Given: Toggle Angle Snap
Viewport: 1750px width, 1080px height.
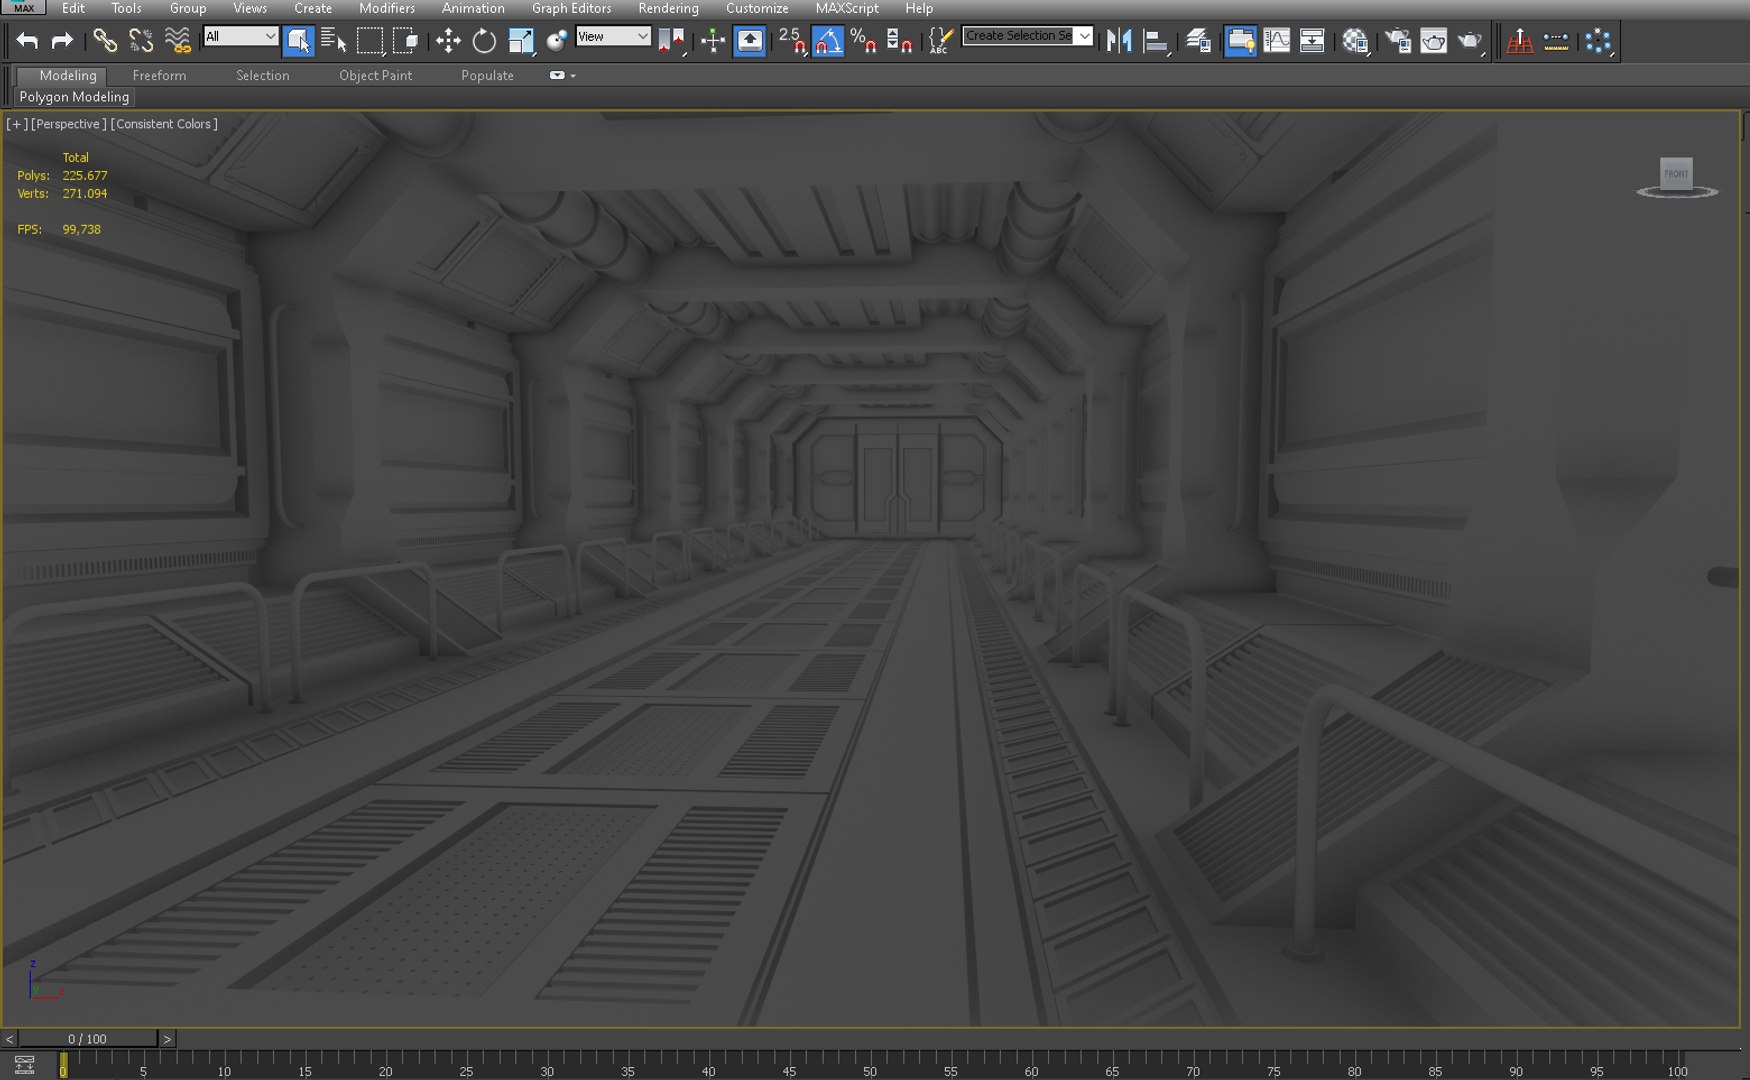Looking at the screenshot, I should [827, 41].
